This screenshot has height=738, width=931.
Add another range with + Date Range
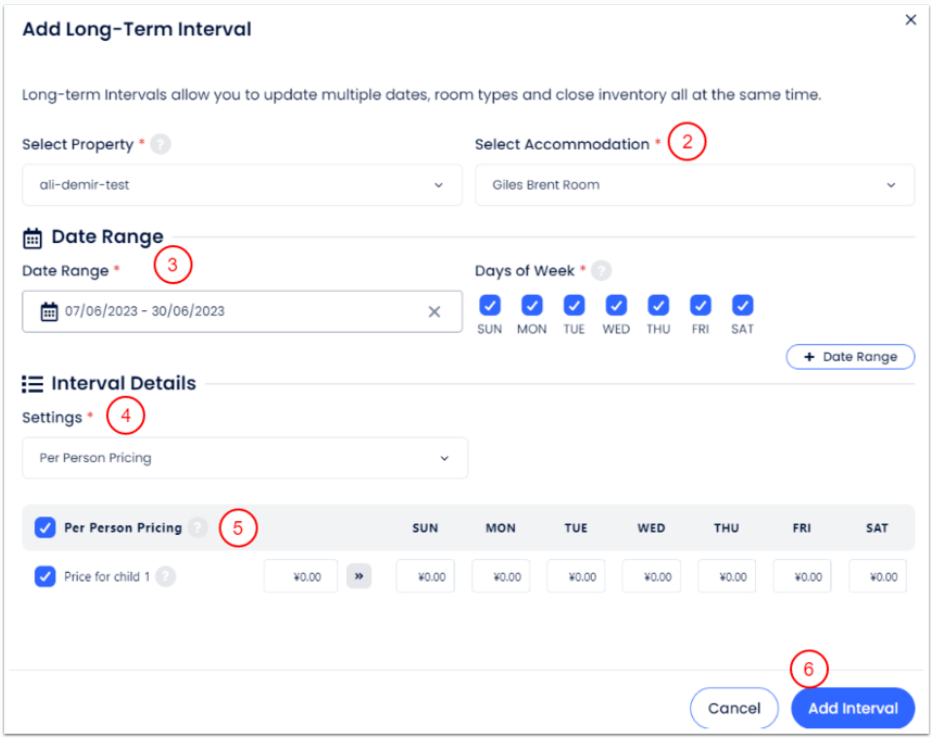[x=850, y=357]
